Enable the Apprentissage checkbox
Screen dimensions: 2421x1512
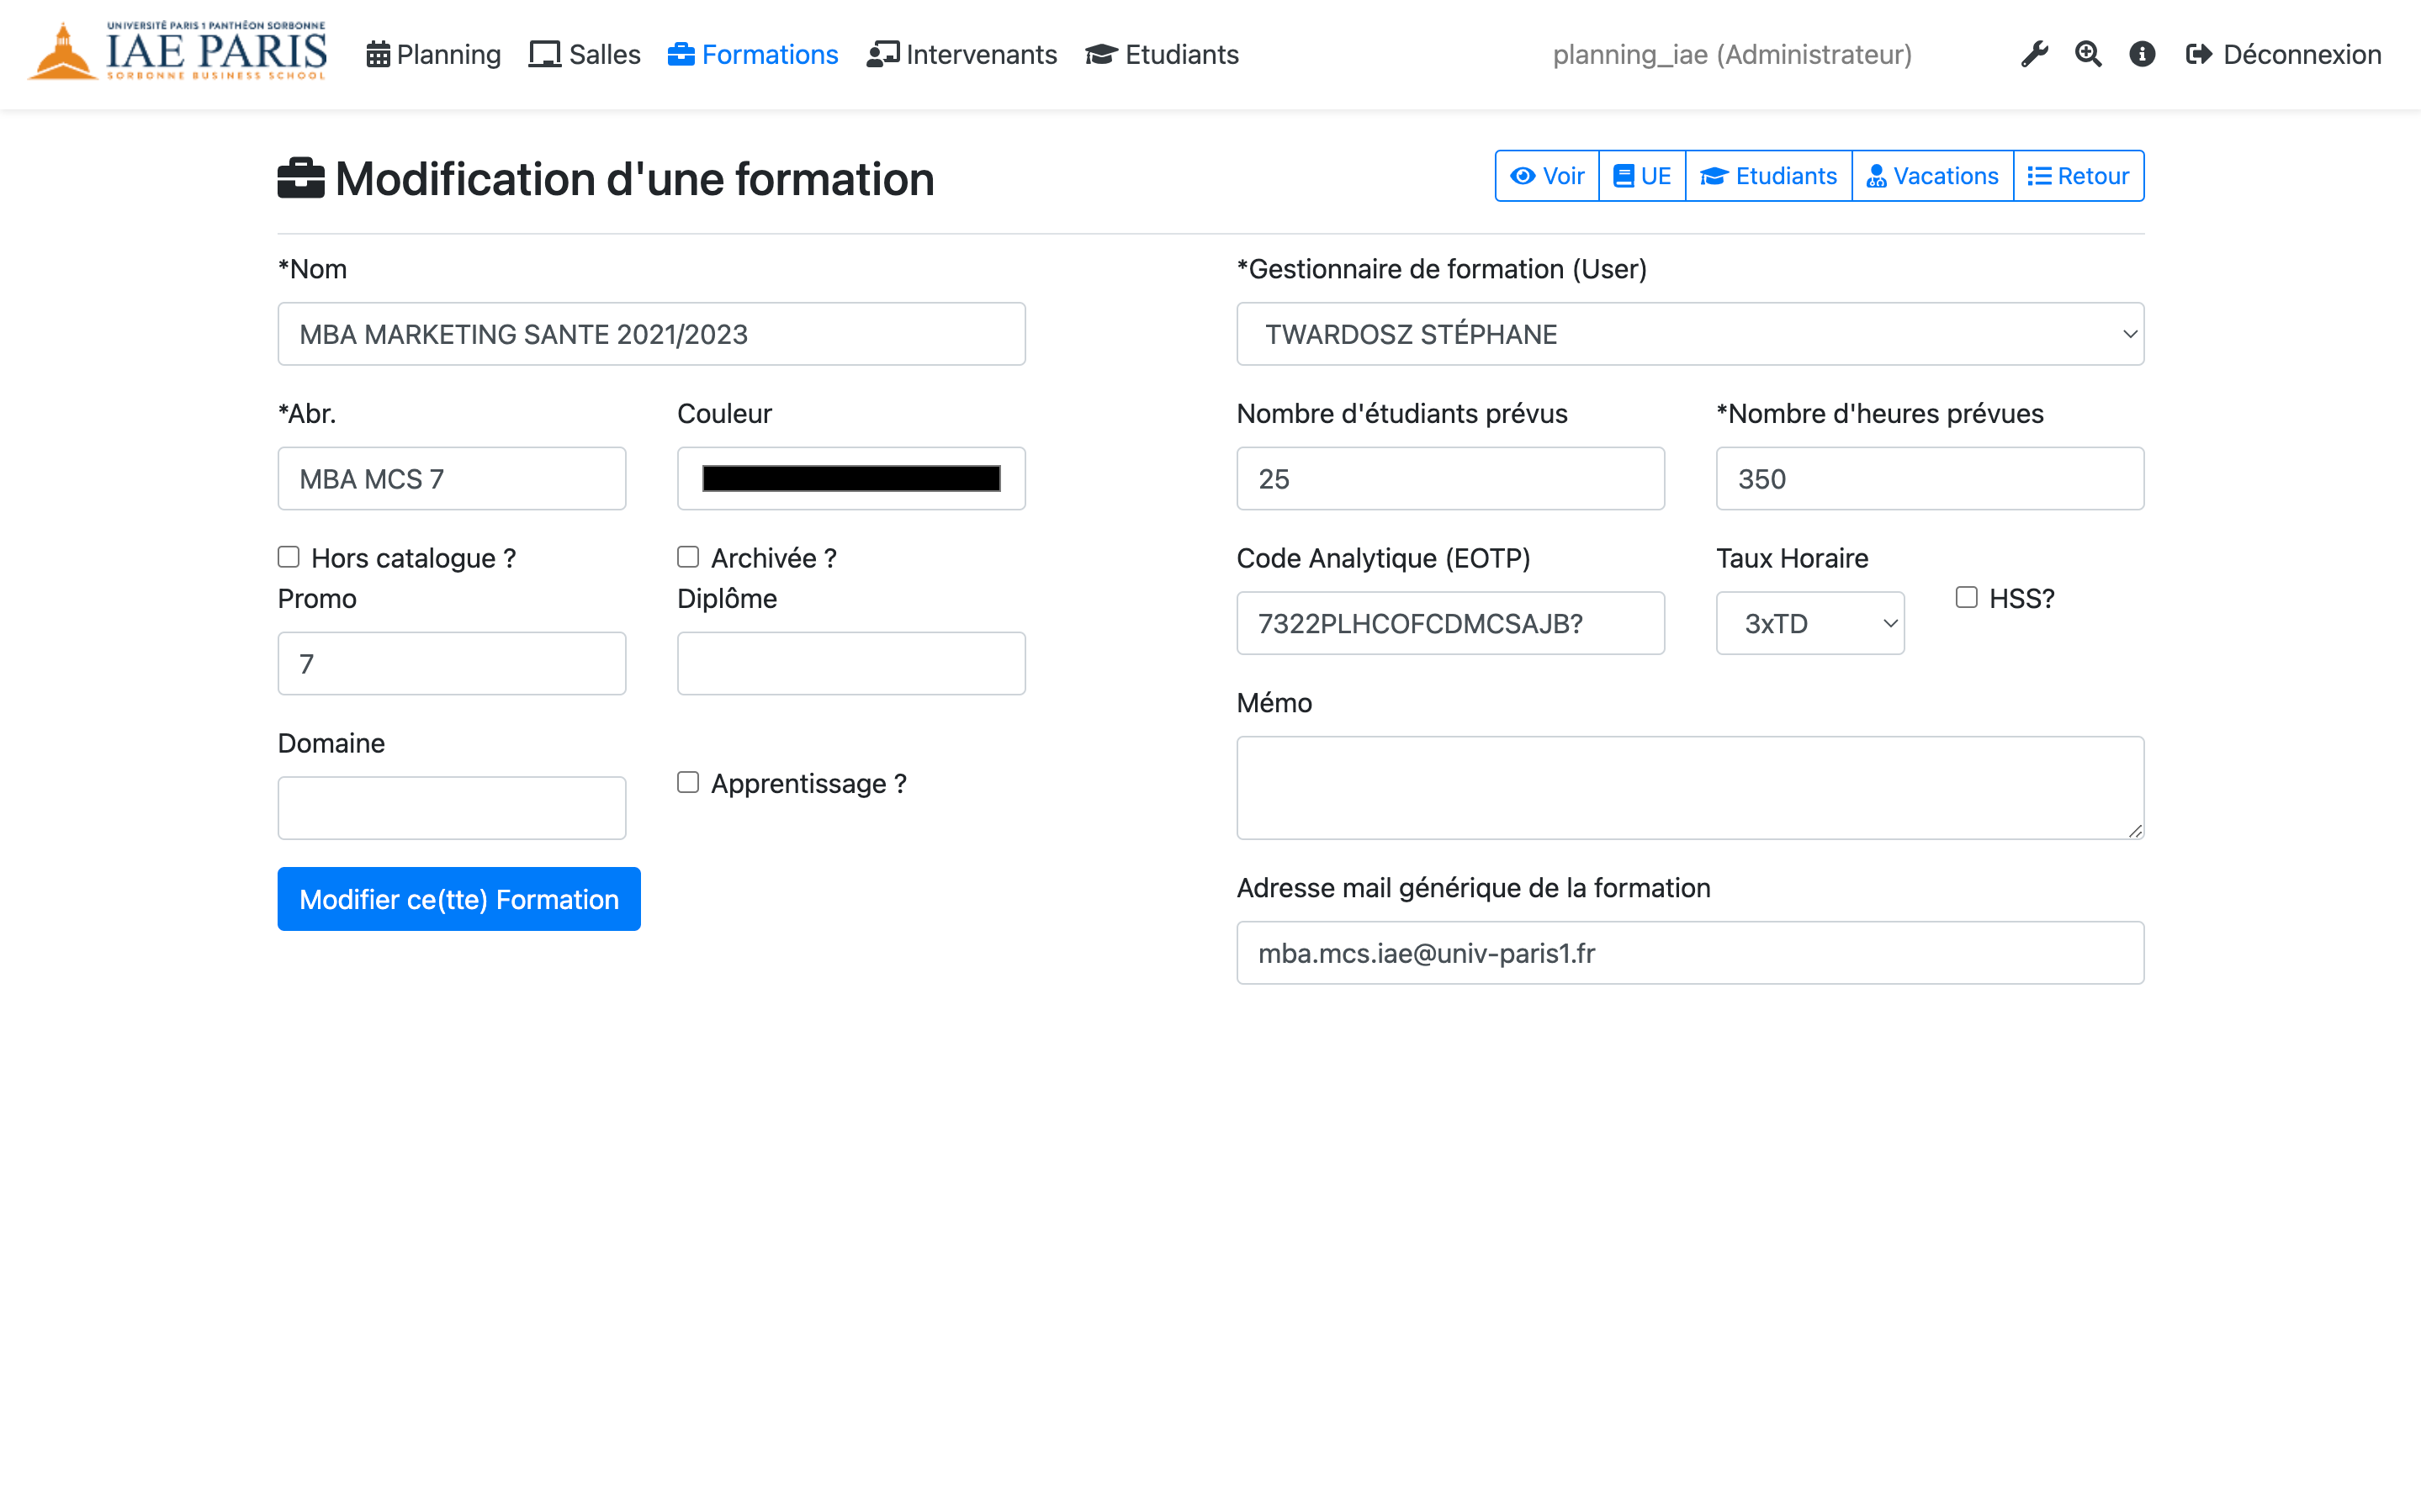[688, 782]
